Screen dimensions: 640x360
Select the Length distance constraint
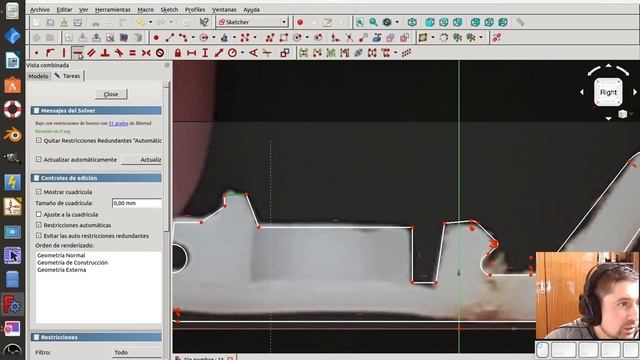[219, 53]
